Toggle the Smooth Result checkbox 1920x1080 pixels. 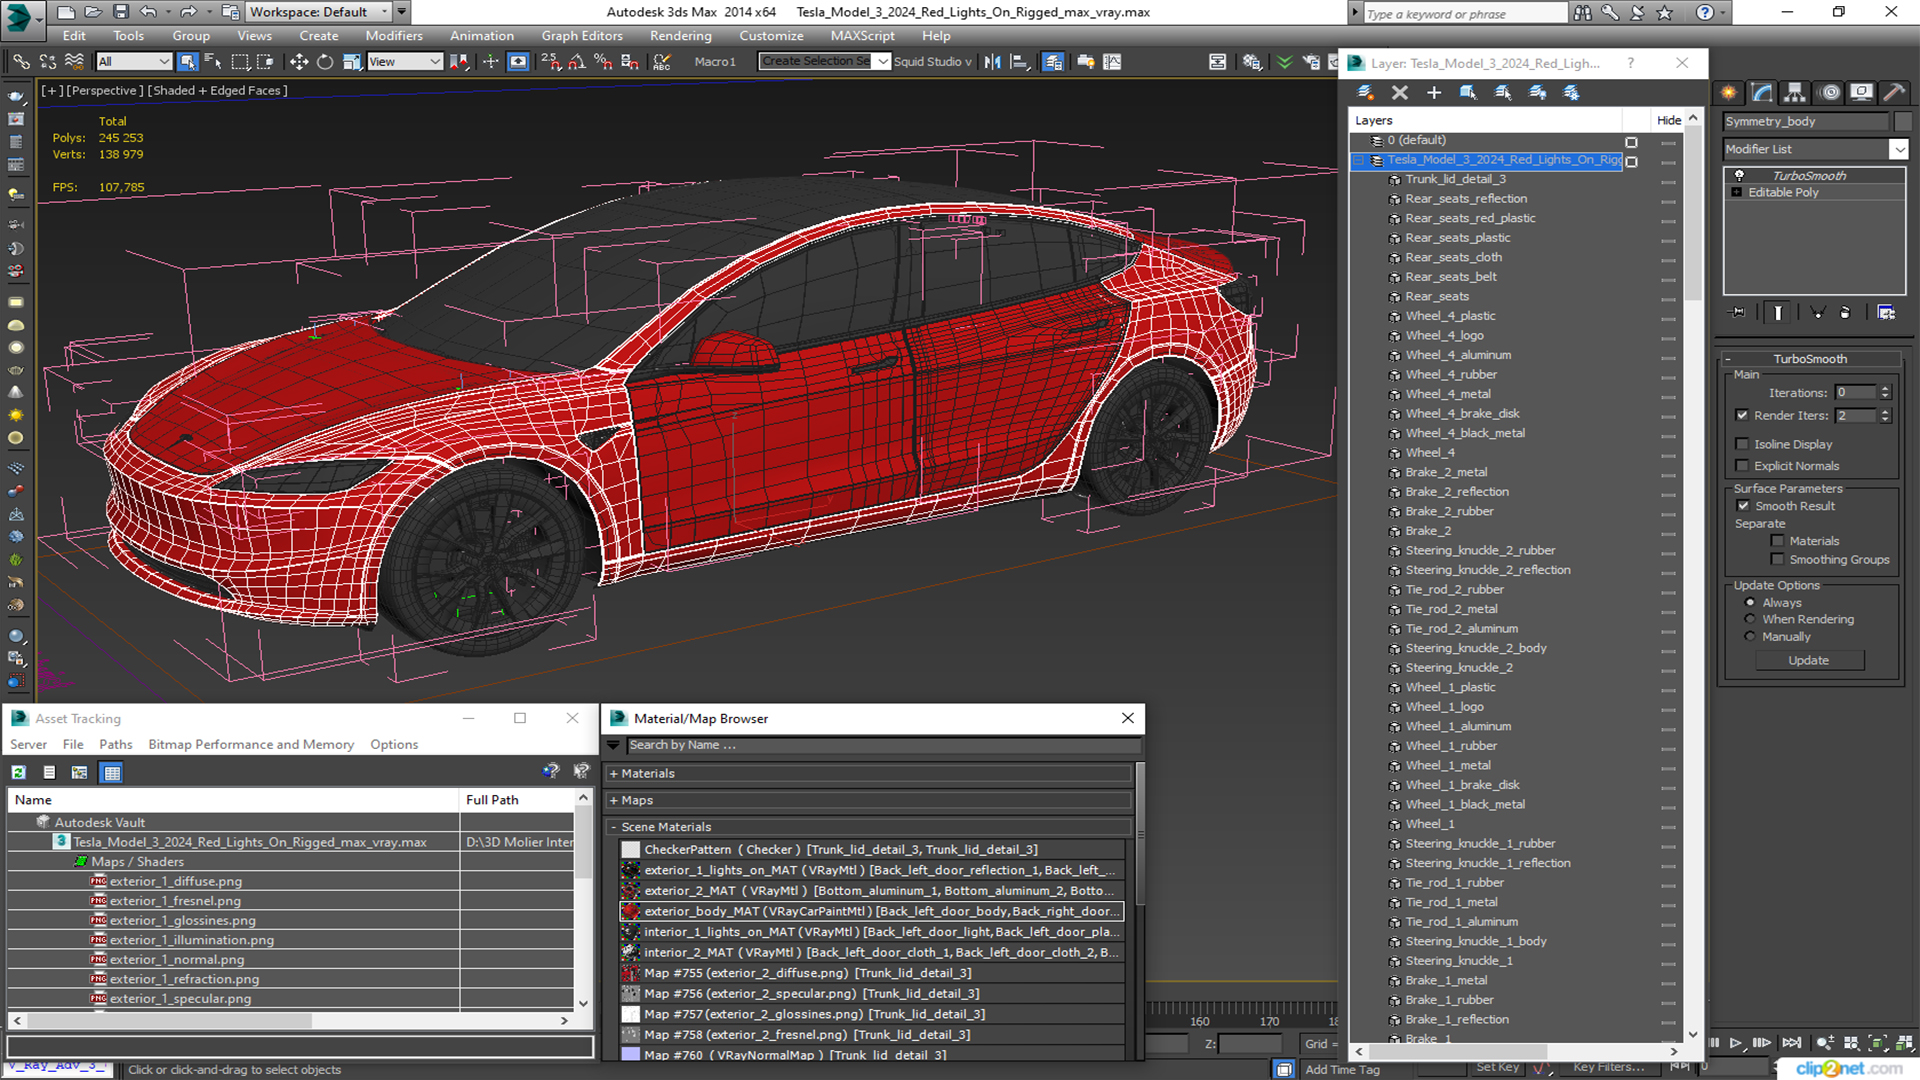coord(1743,506)
